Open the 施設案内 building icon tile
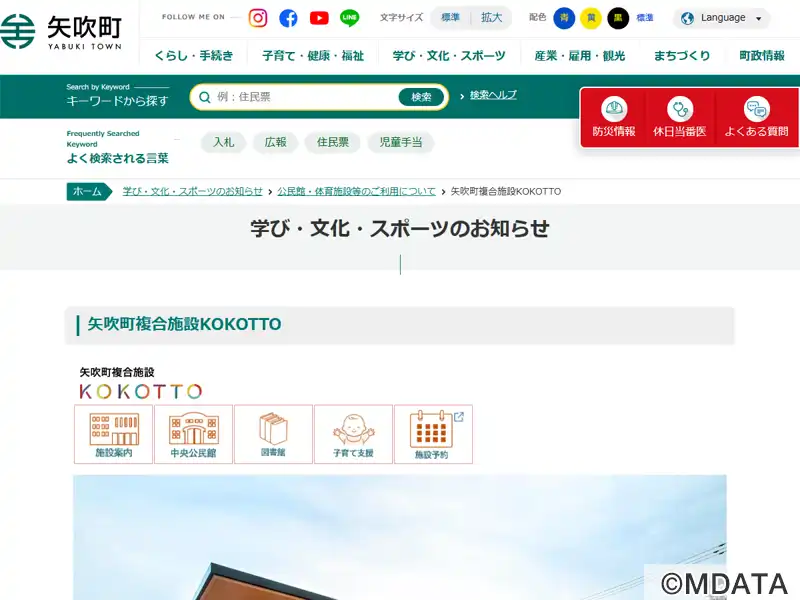This screenshot has width=800, height=600. (113, 434)
